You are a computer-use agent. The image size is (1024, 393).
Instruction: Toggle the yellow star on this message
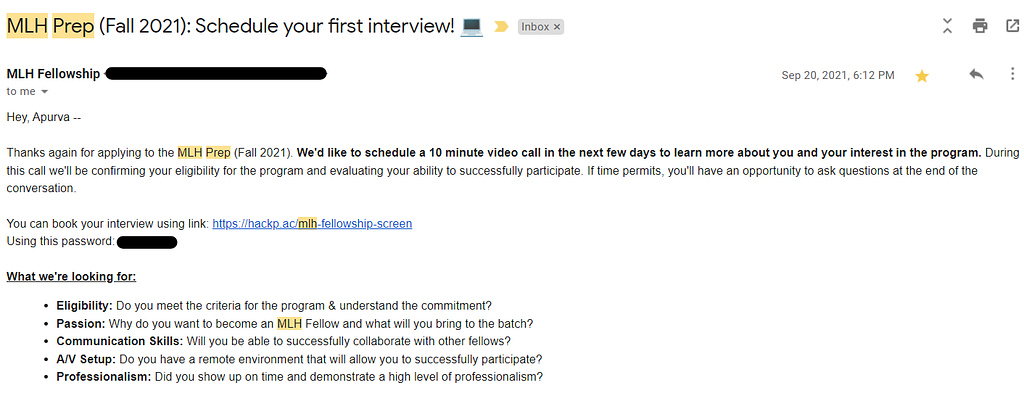pos(921,76)
